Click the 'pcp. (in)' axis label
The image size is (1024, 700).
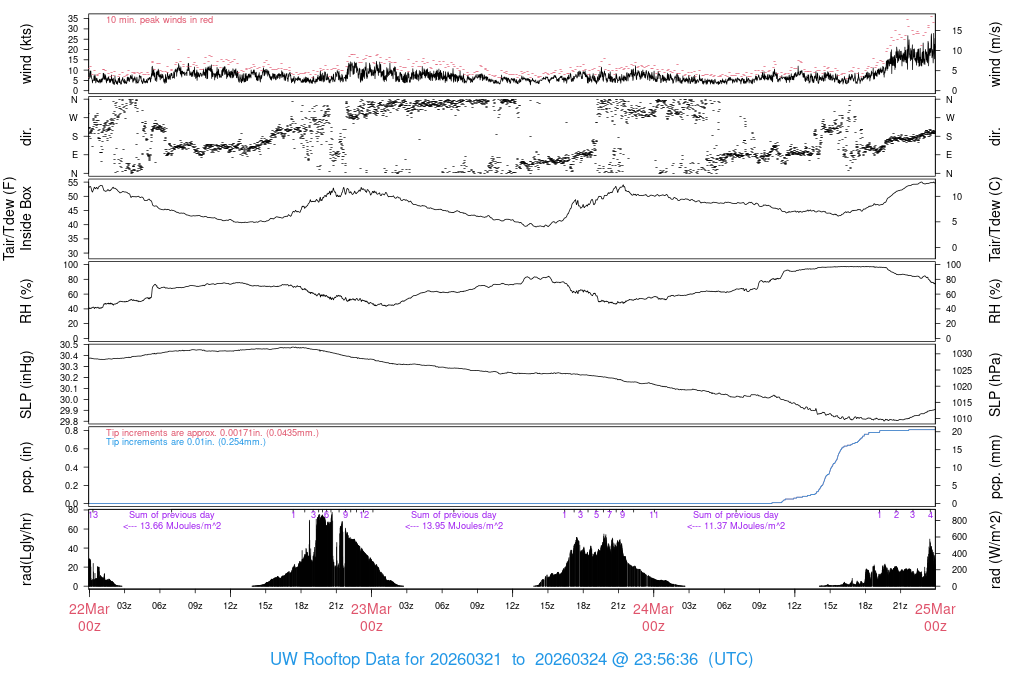(26, 466)
